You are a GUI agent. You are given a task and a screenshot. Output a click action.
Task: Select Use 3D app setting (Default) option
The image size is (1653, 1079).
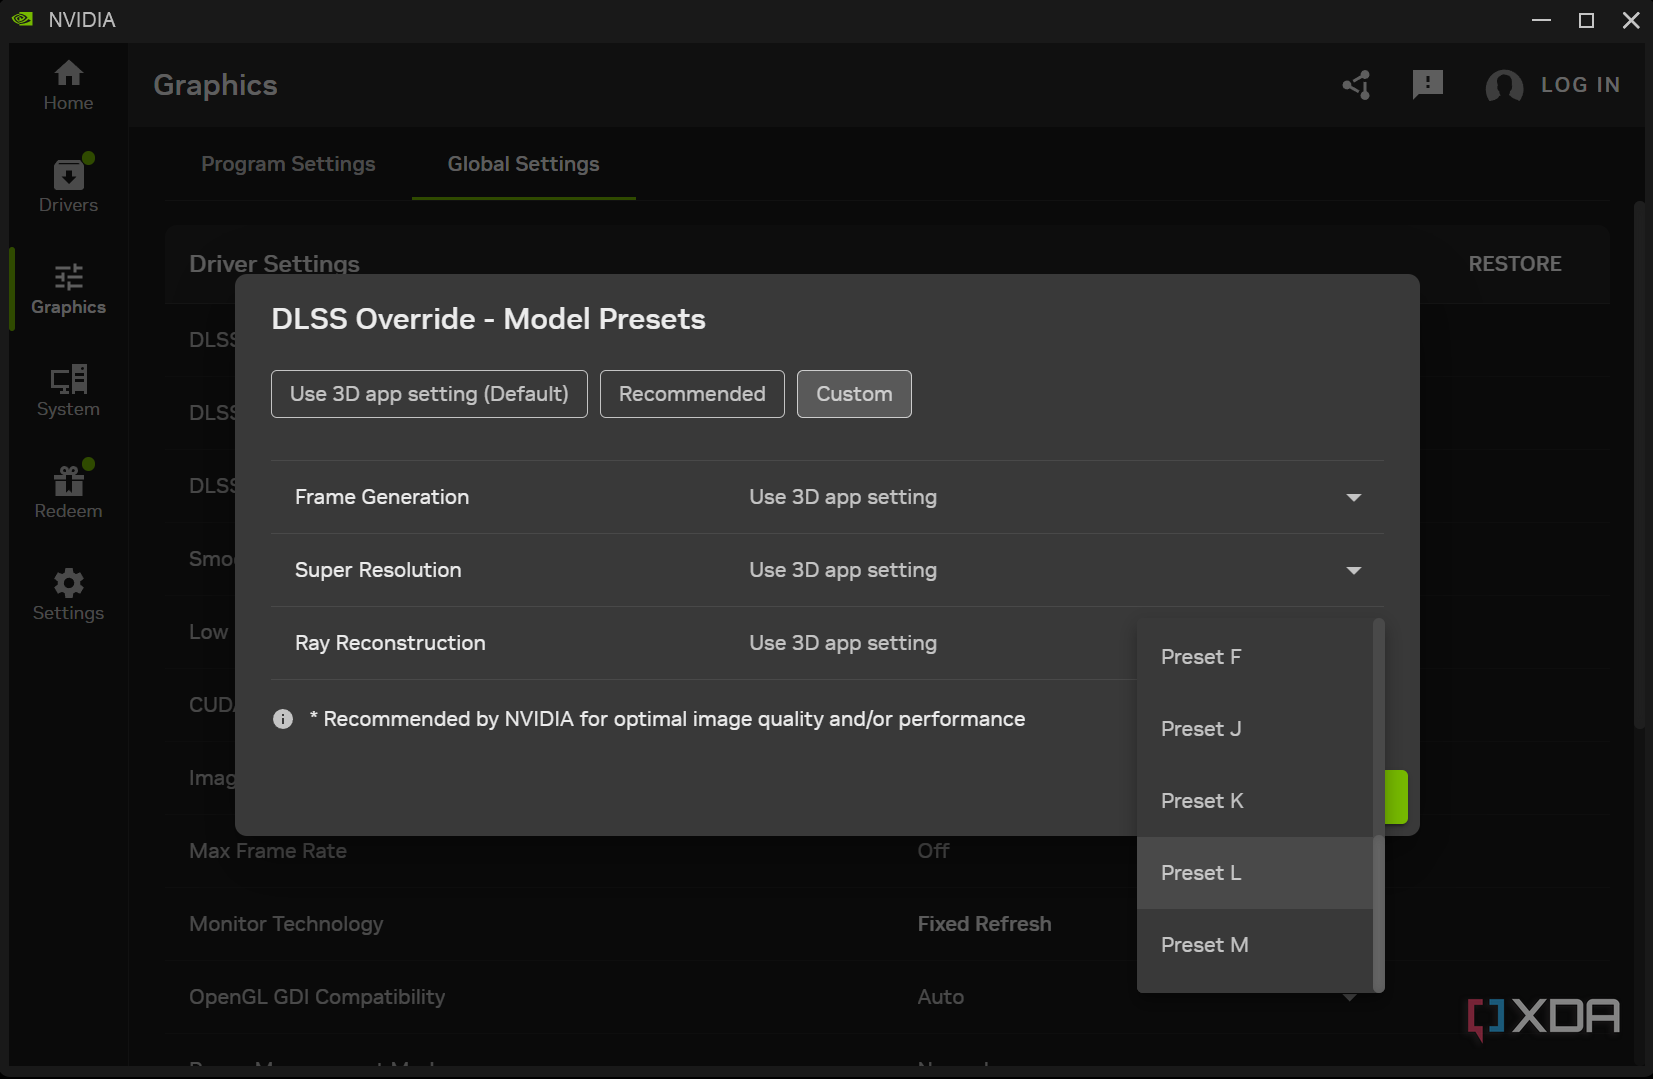429,394
